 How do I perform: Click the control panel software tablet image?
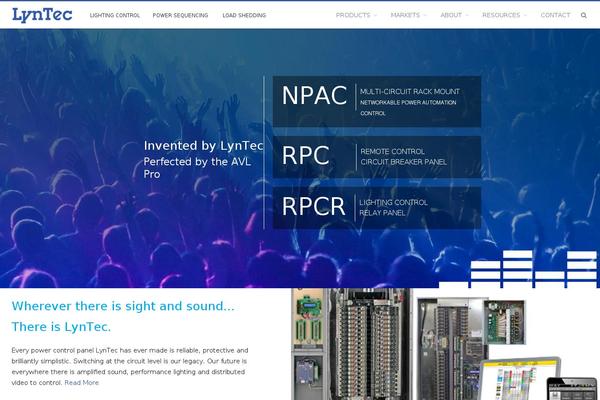520,379
